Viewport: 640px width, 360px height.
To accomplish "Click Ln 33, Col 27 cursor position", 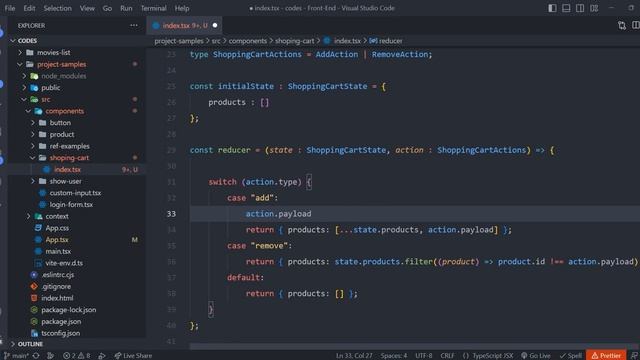I will pos(354,356).
